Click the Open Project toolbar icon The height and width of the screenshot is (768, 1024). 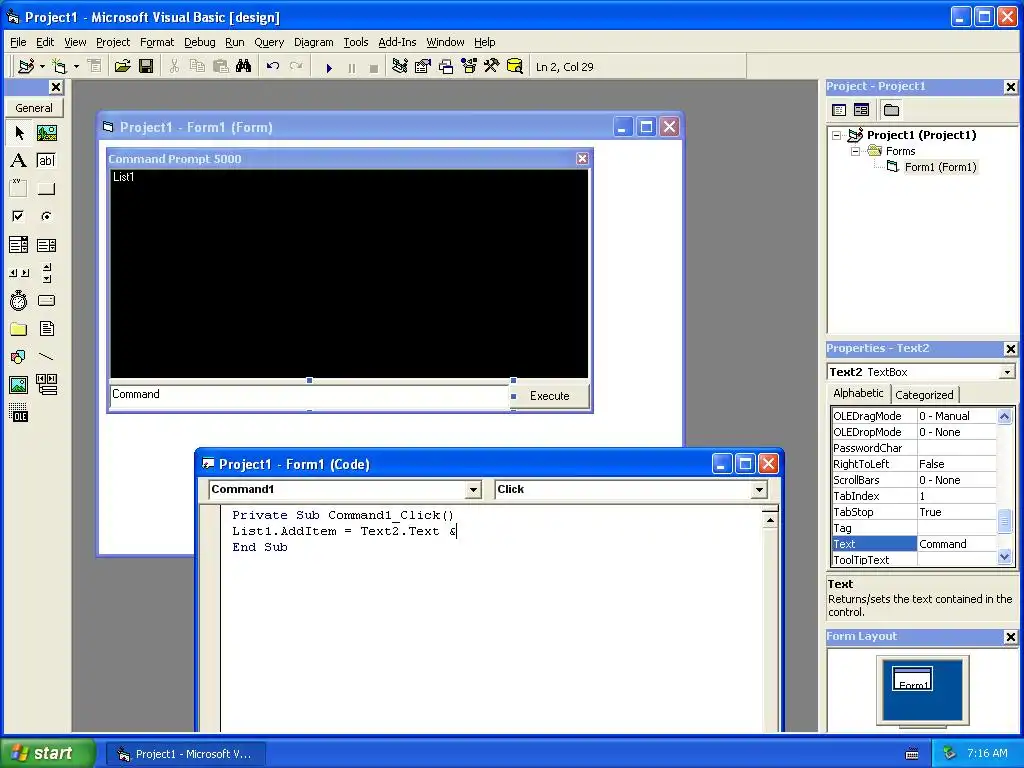click(x=122, y=67)
